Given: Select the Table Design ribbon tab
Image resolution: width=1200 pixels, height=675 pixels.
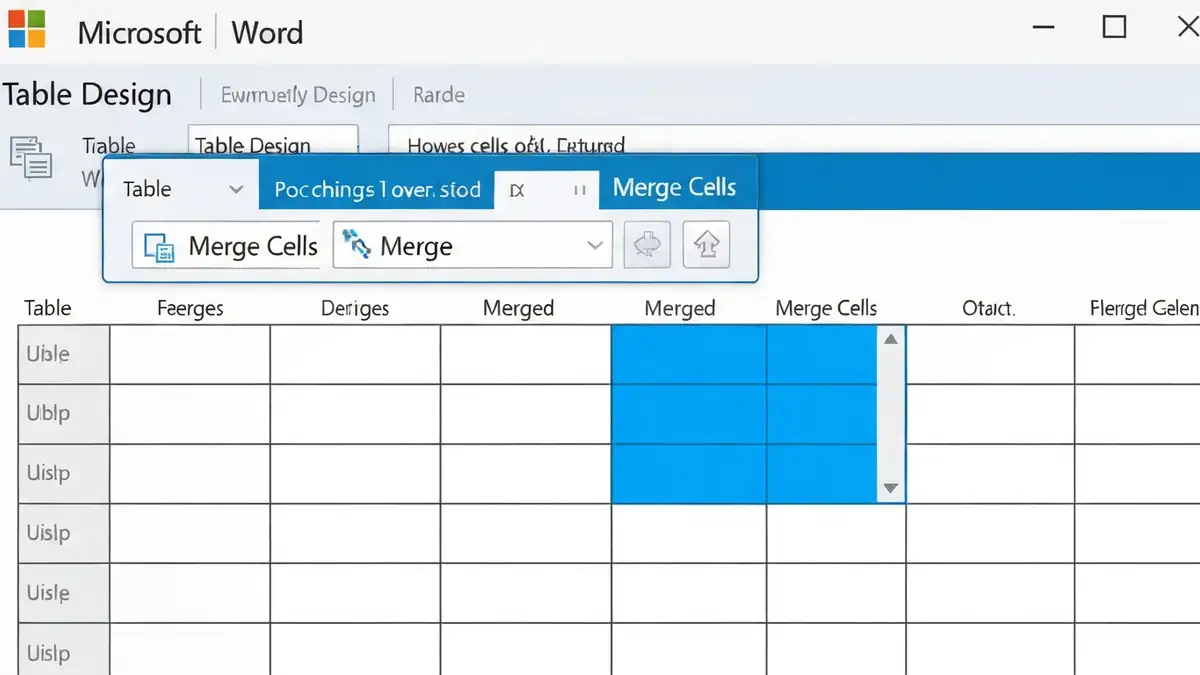Looking at the screenshot, I should click(x=87, y=95).
